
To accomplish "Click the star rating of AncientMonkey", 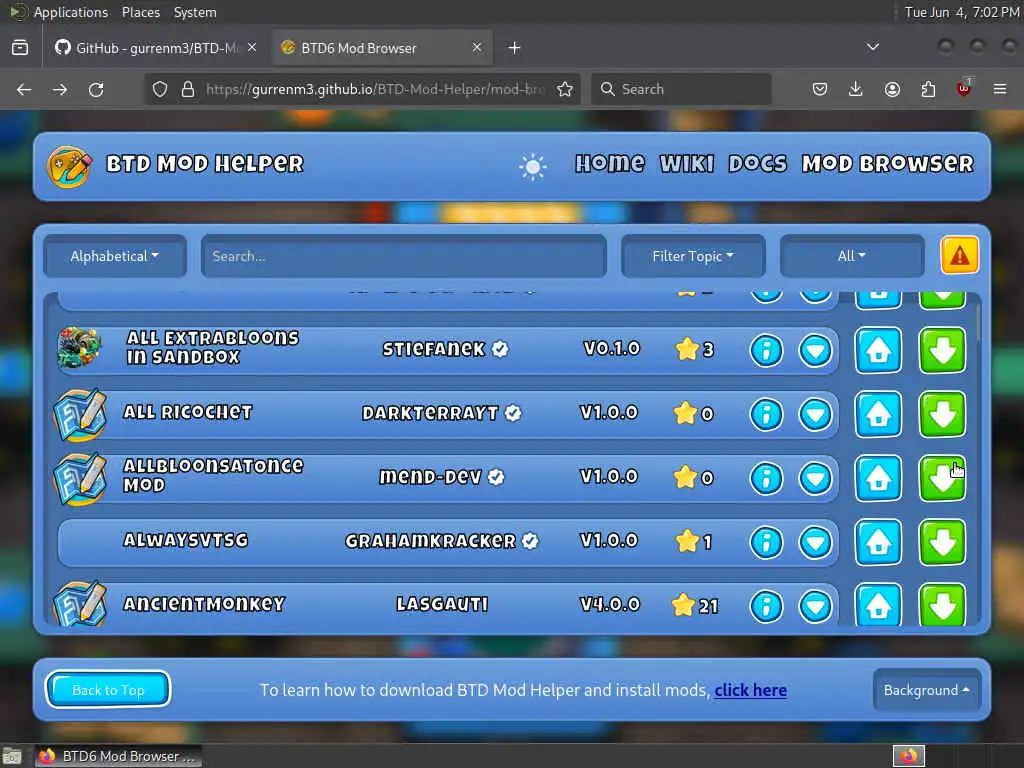I will tap(695, 605).
